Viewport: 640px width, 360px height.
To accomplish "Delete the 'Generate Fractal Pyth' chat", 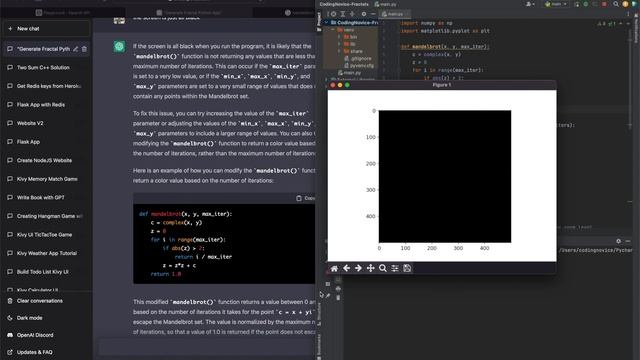I will point(84,49).
